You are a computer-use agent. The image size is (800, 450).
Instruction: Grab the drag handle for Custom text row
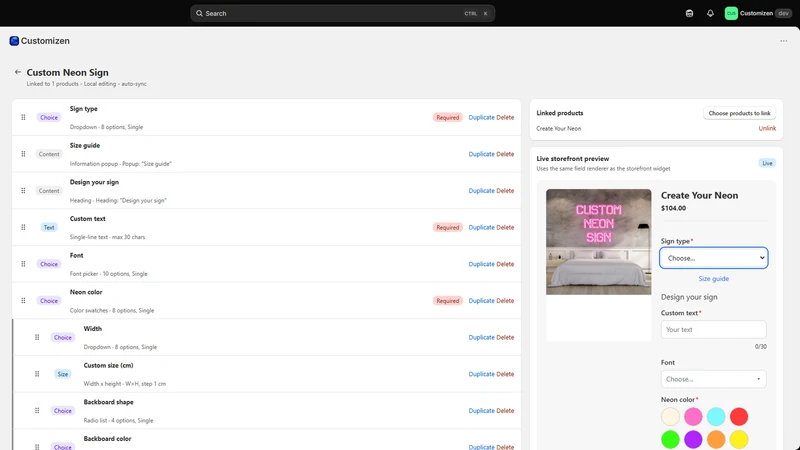pos(23,228)
